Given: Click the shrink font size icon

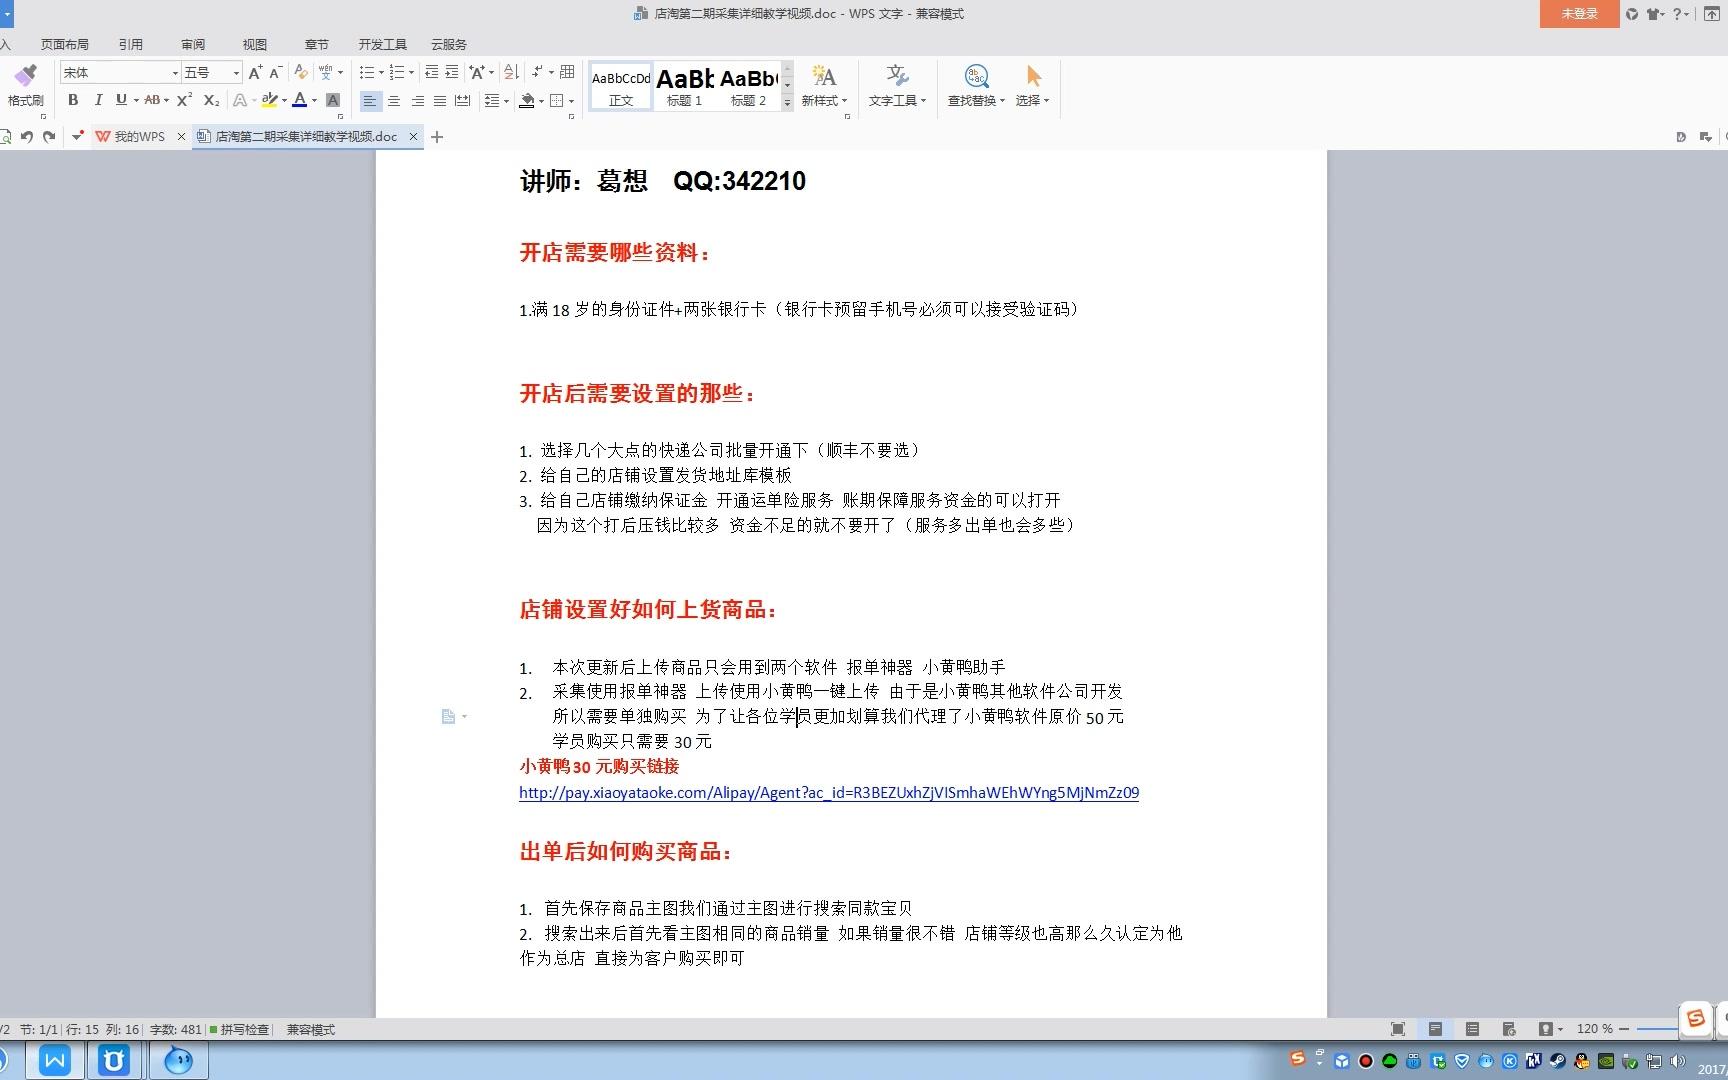Looking at the screenshot, I should point(275,72).
